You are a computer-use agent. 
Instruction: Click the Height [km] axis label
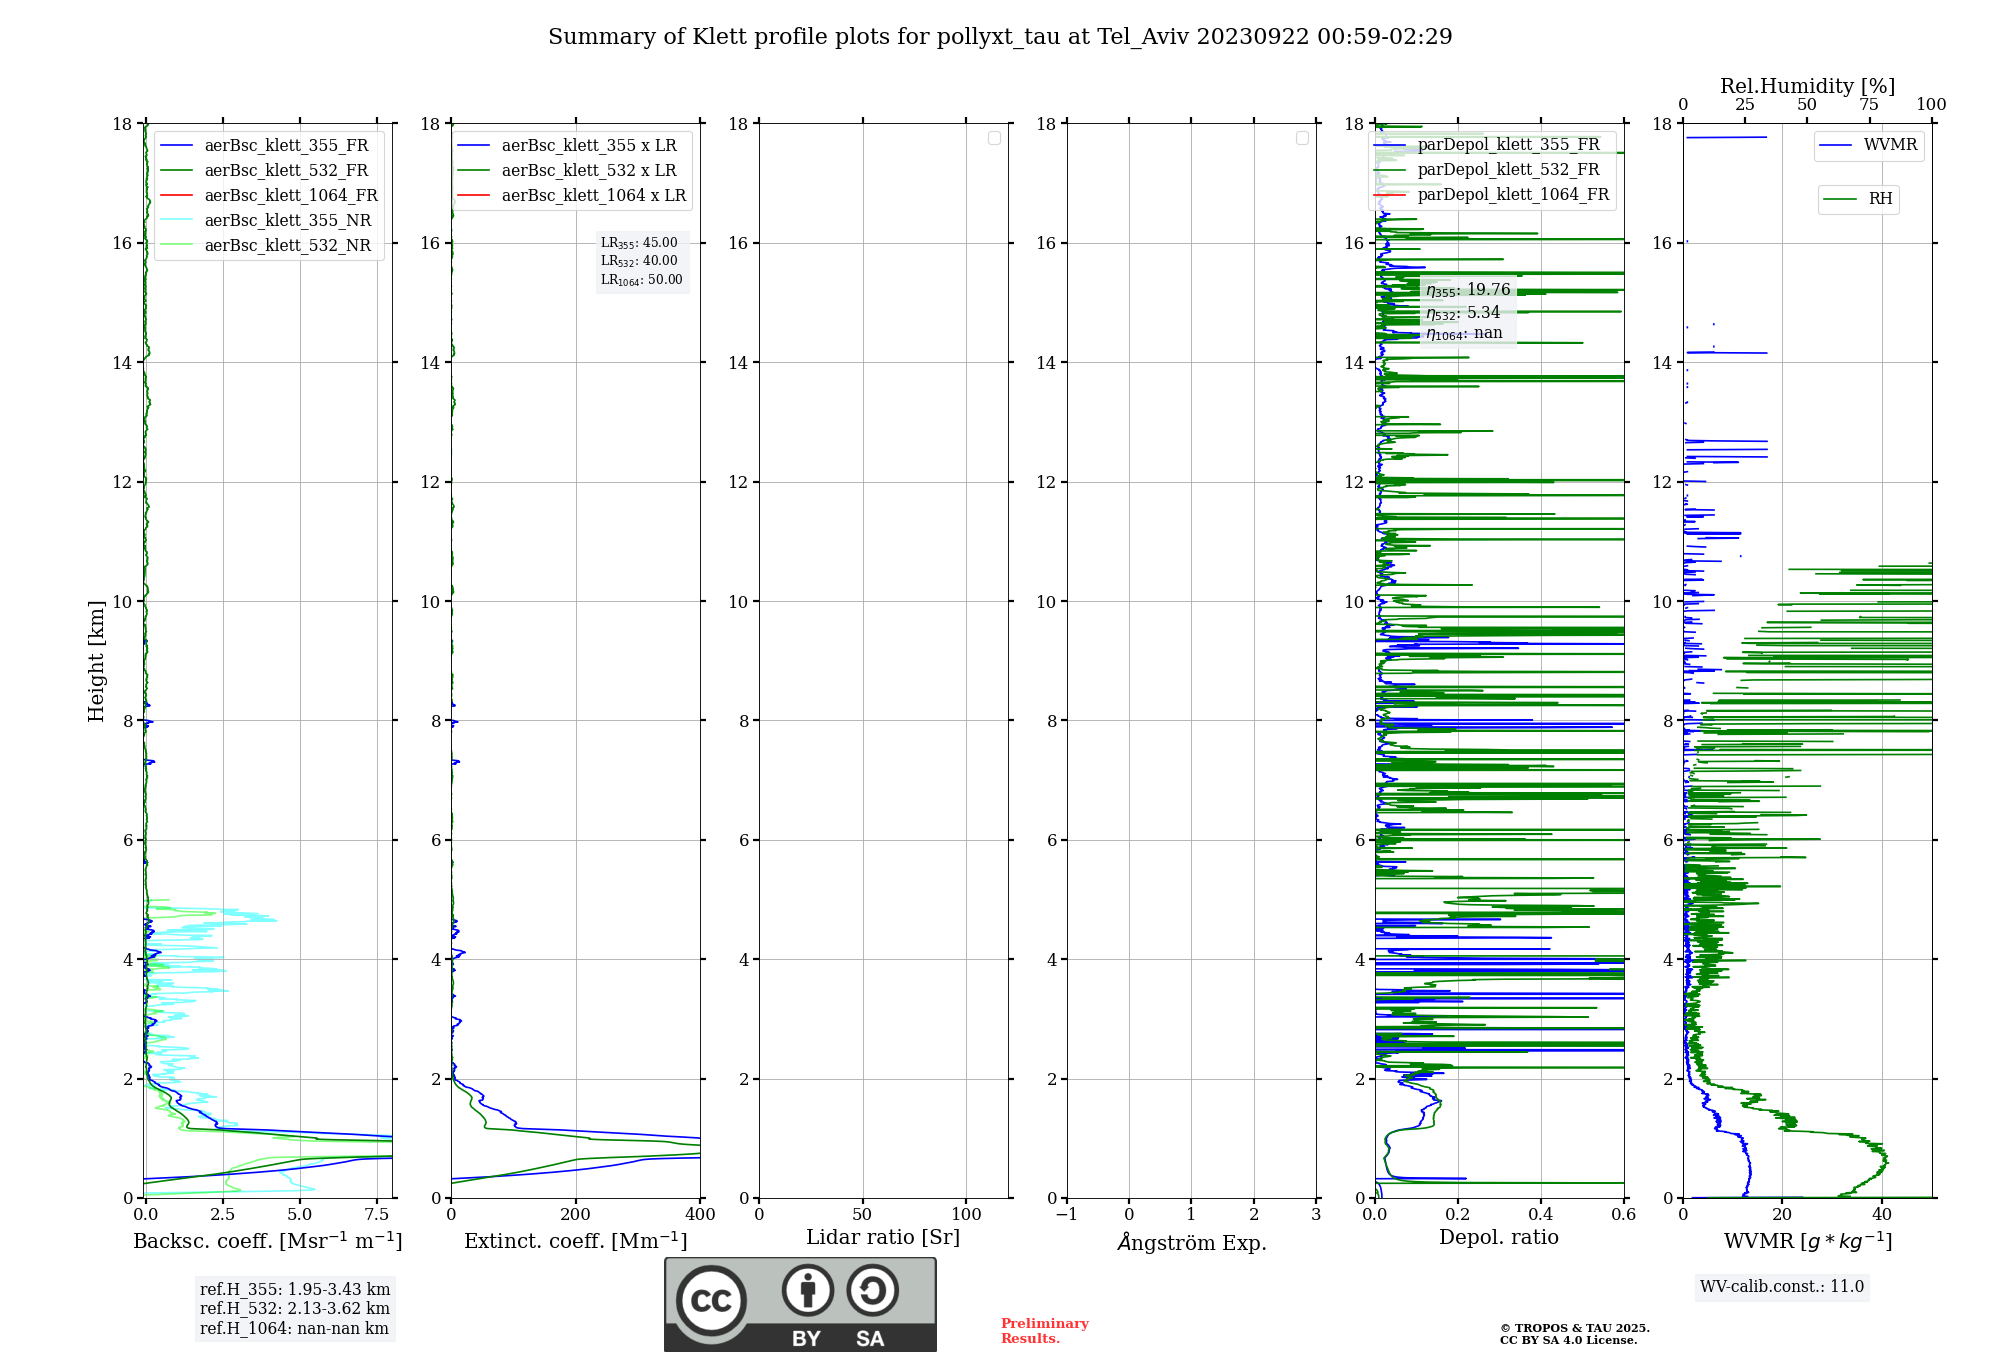[96, 661]
